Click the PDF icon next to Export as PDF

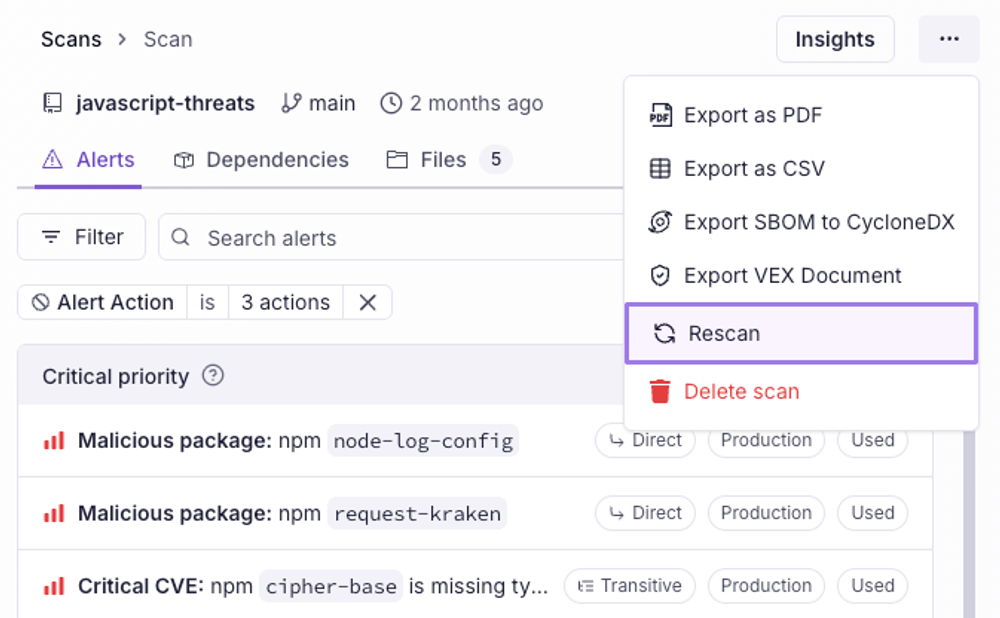point(659,115)
